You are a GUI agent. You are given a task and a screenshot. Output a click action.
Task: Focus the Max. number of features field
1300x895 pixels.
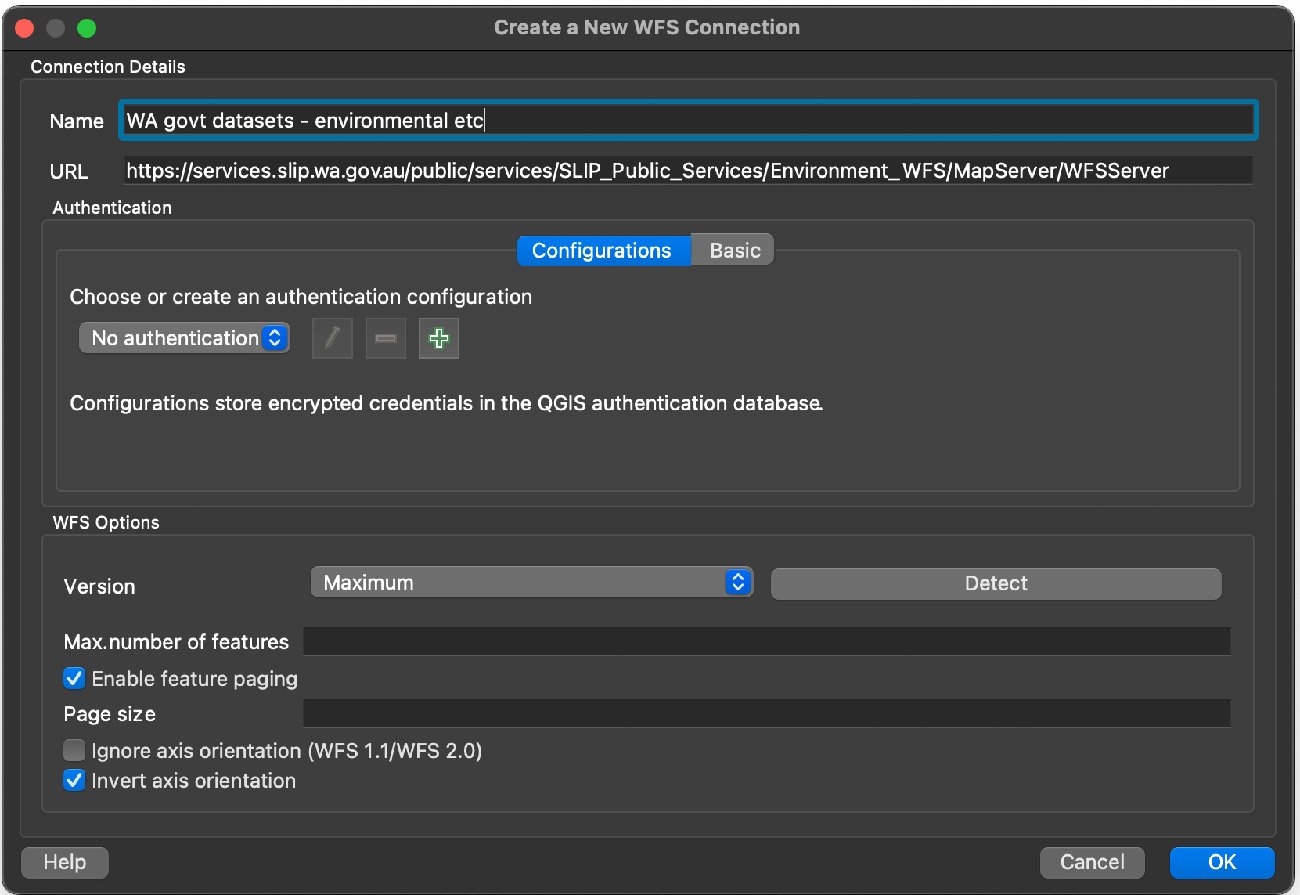coord(766,641)
